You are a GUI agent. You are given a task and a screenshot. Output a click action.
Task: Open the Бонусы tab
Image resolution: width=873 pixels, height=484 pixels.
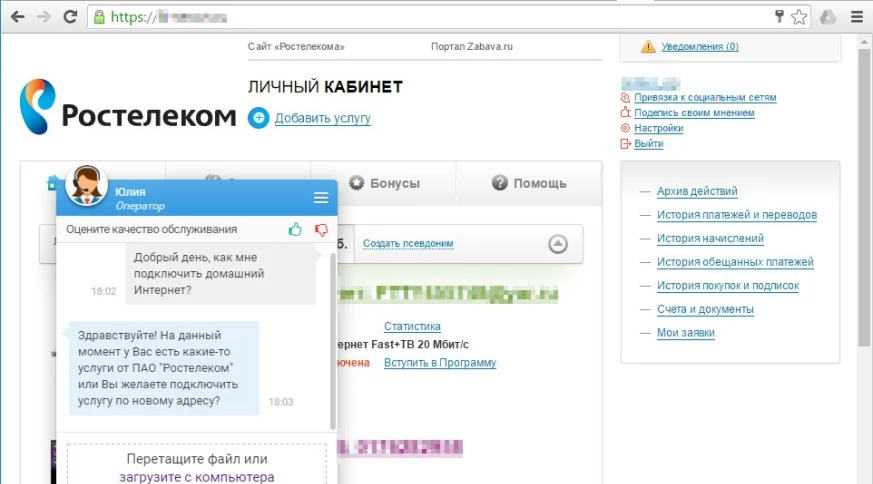point(384,183)
